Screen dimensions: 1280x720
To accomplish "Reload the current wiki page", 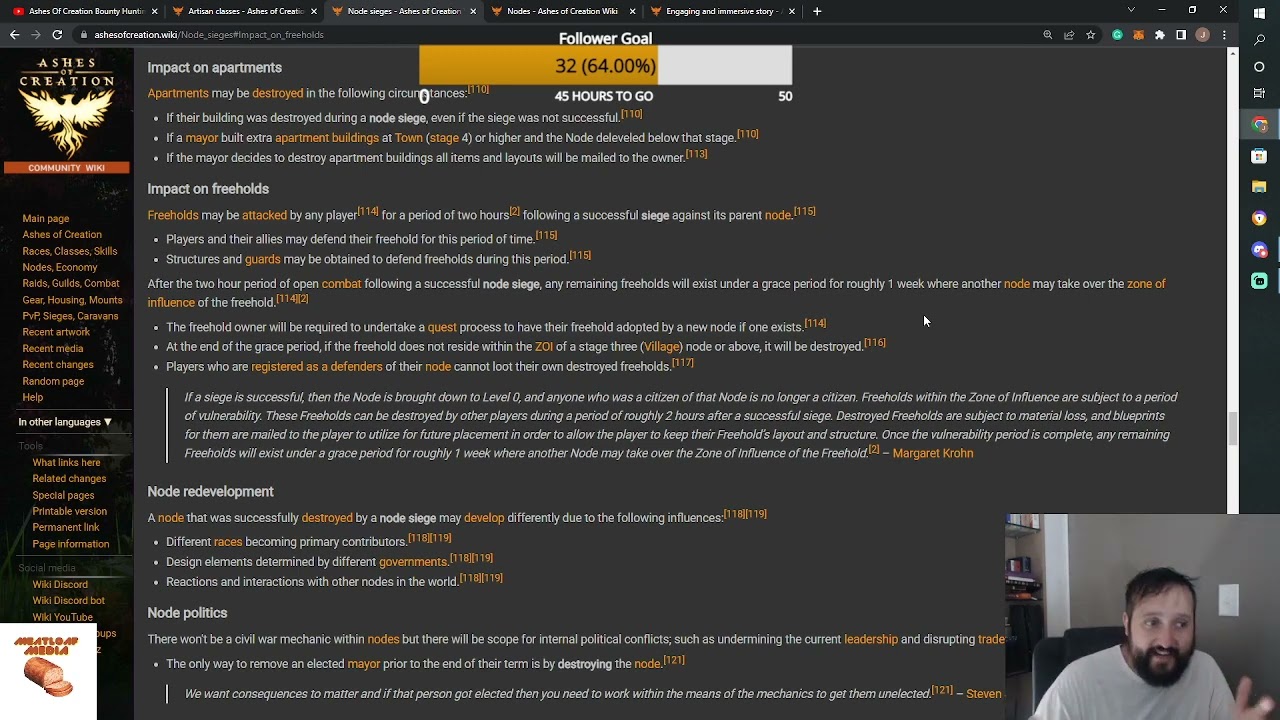I will tap(57, 35).
